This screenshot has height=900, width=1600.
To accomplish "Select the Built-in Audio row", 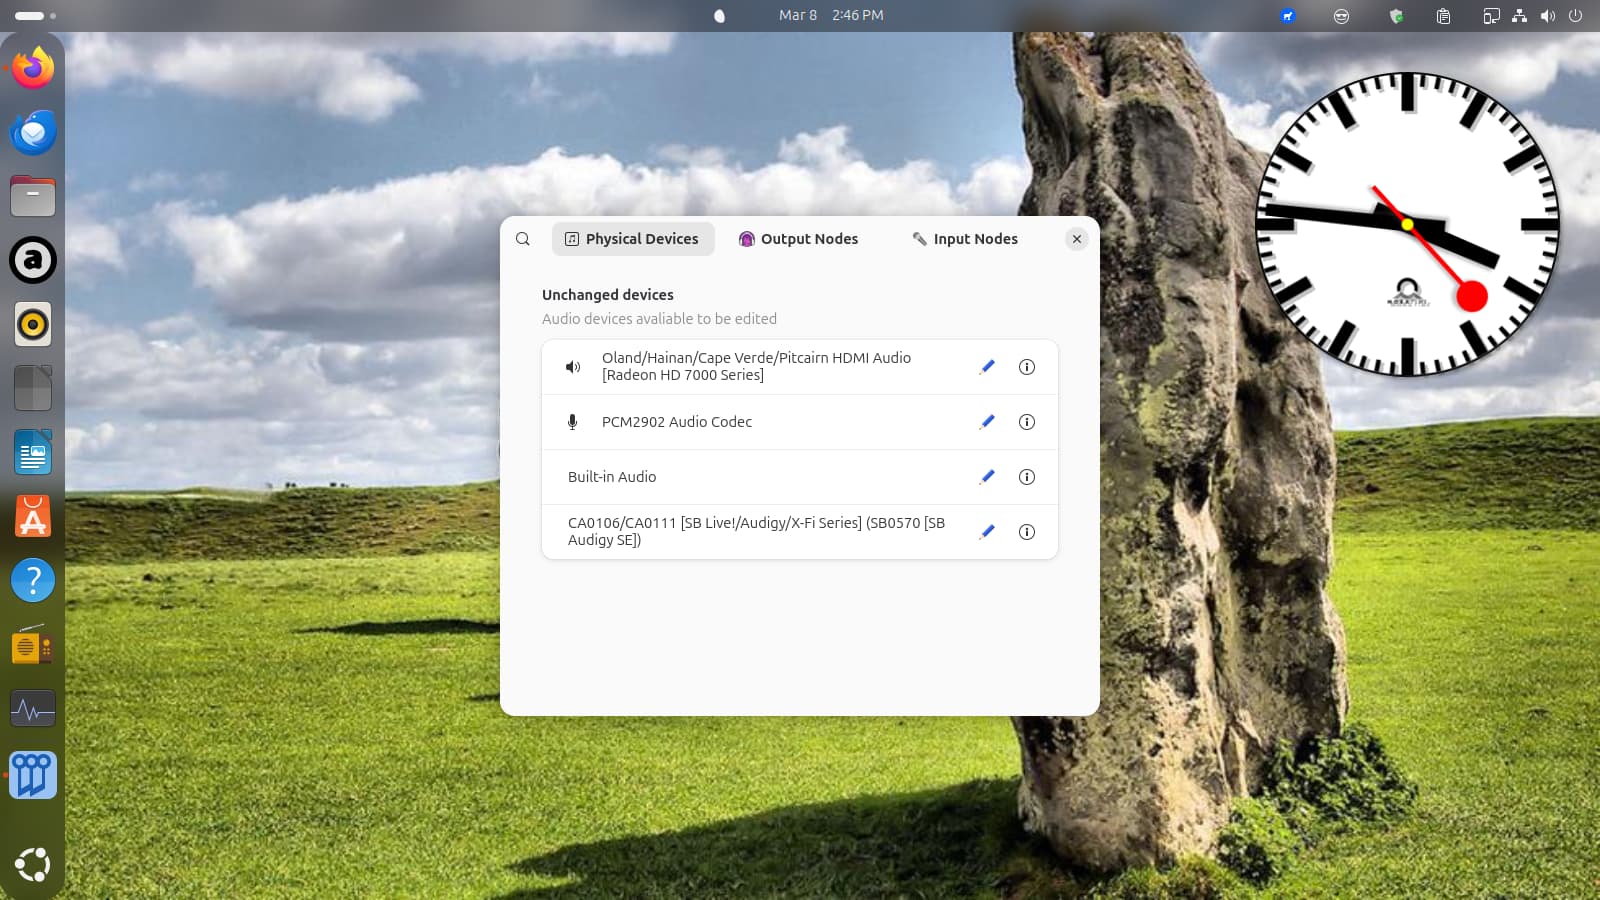I will [760, 477].
